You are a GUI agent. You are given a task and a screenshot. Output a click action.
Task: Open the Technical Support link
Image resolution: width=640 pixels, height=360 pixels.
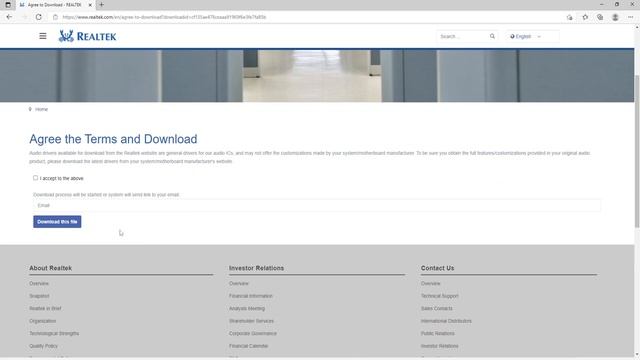point(440,296)
